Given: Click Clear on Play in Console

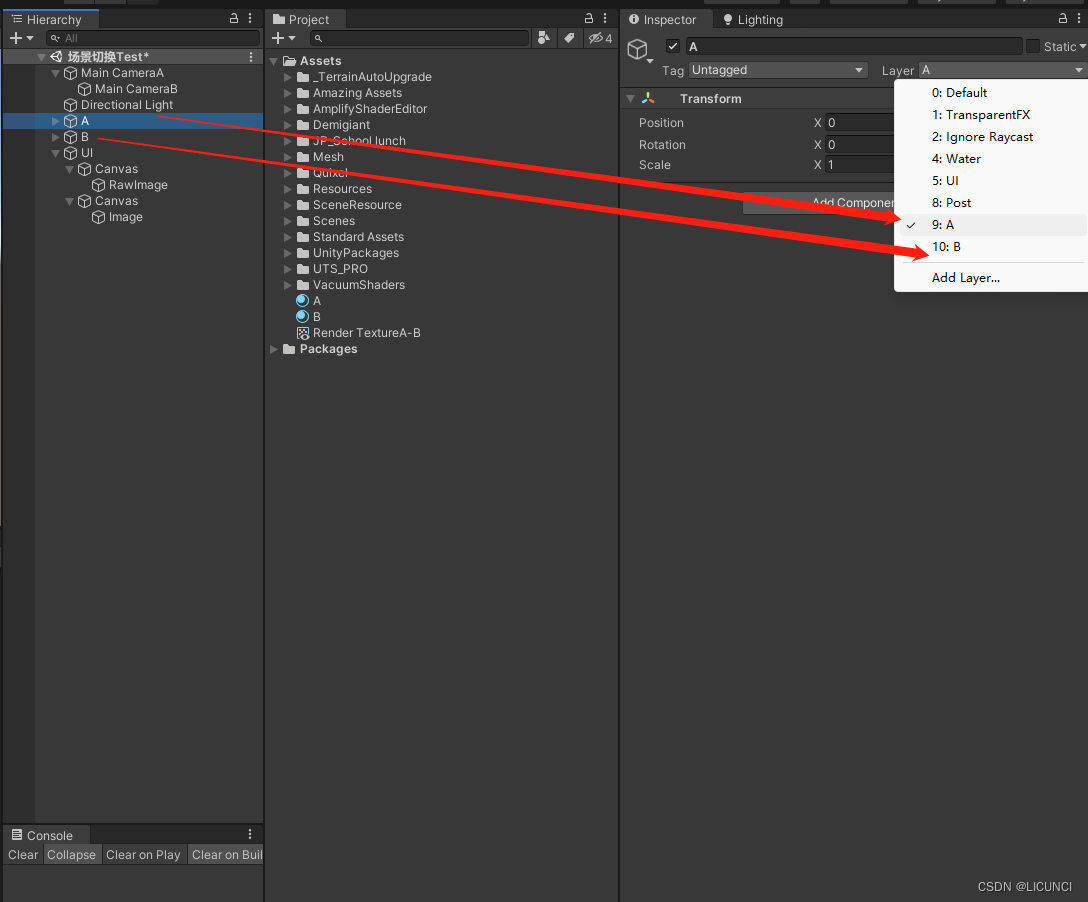Looking at the screenshot, I should tap(143, 854).
